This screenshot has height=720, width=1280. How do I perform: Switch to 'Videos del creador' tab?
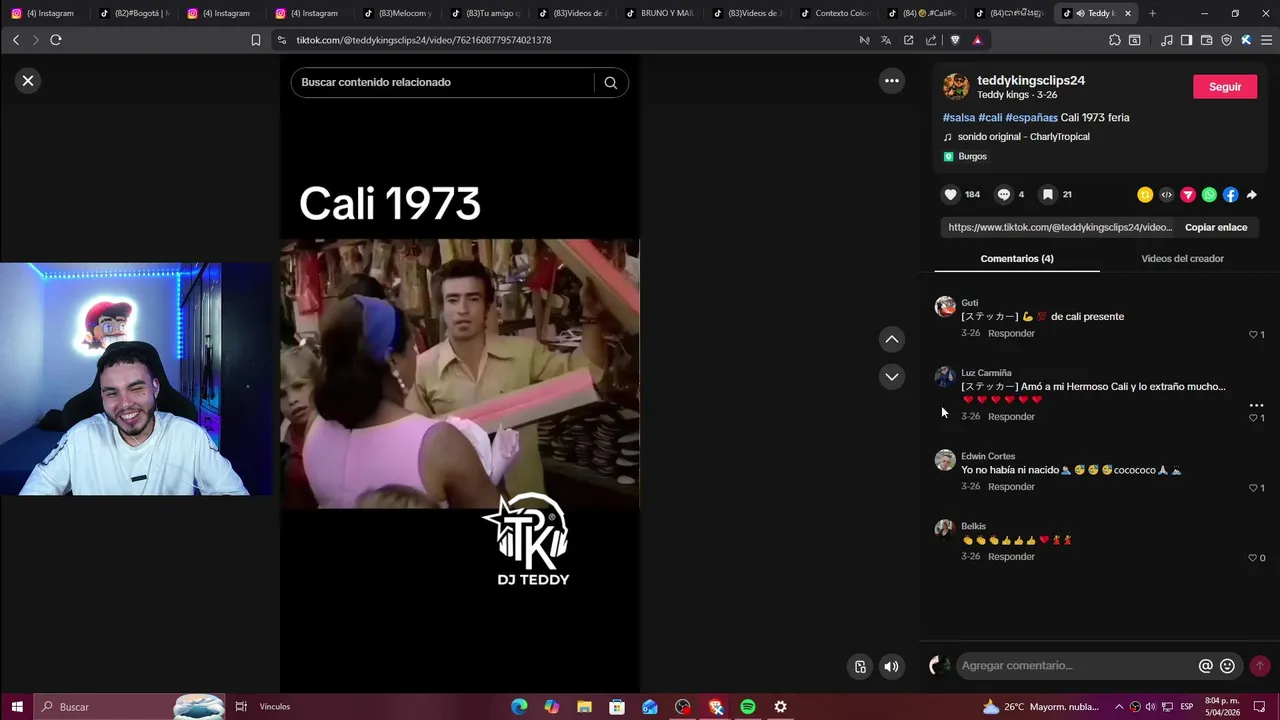coord(1182,259)
